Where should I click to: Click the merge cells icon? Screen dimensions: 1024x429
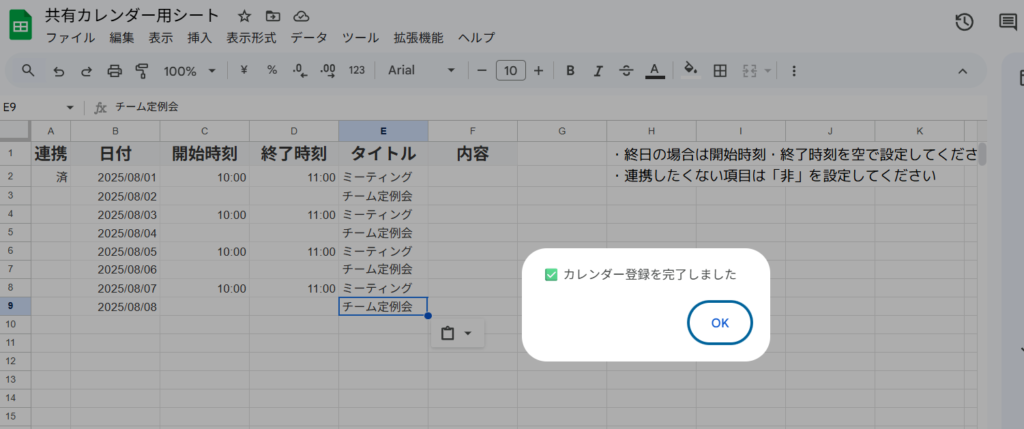[750, 71]
